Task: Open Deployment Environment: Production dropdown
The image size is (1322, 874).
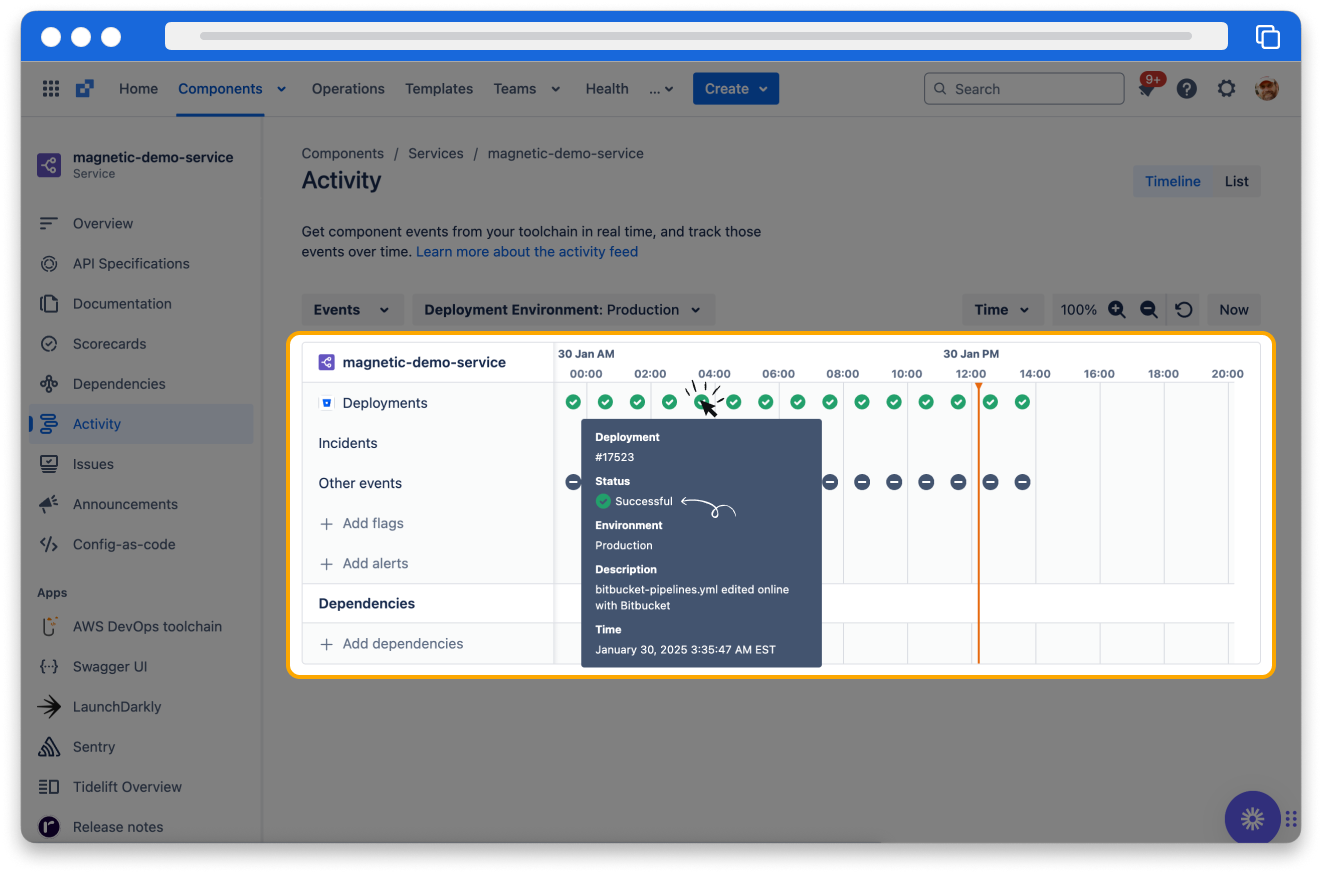Action: click(x=564, y=310)
